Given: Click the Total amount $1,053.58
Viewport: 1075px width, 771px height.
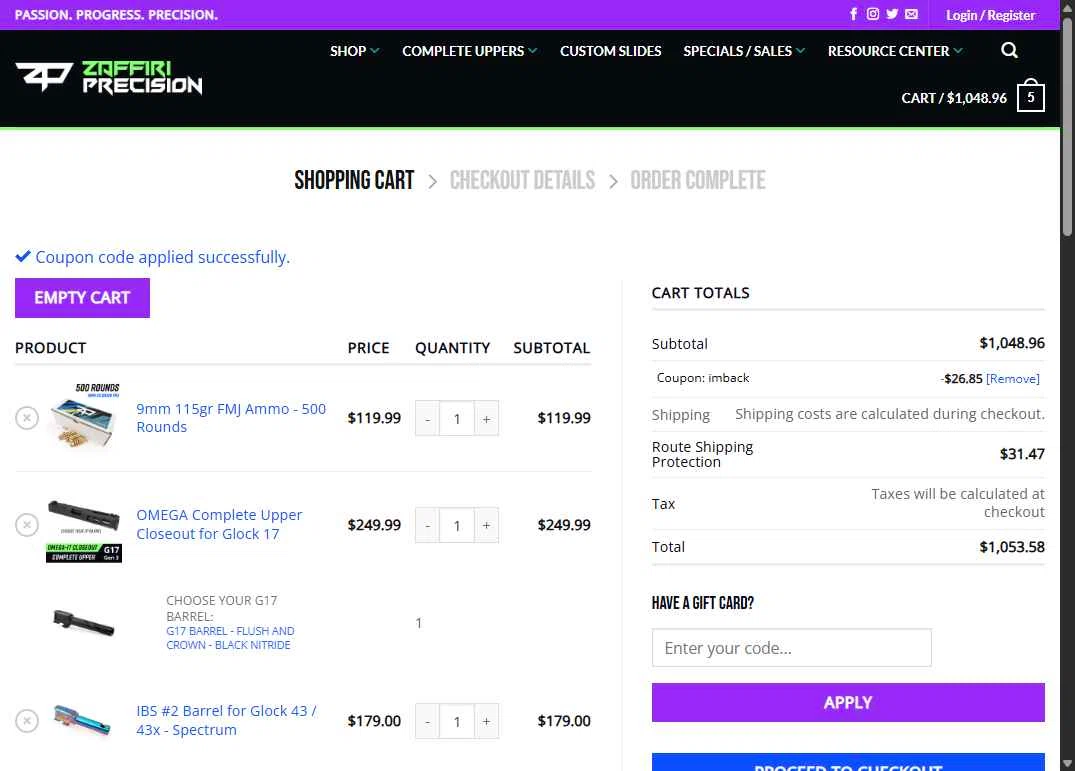Looking at the screenshot, I should pos(1012,547).
